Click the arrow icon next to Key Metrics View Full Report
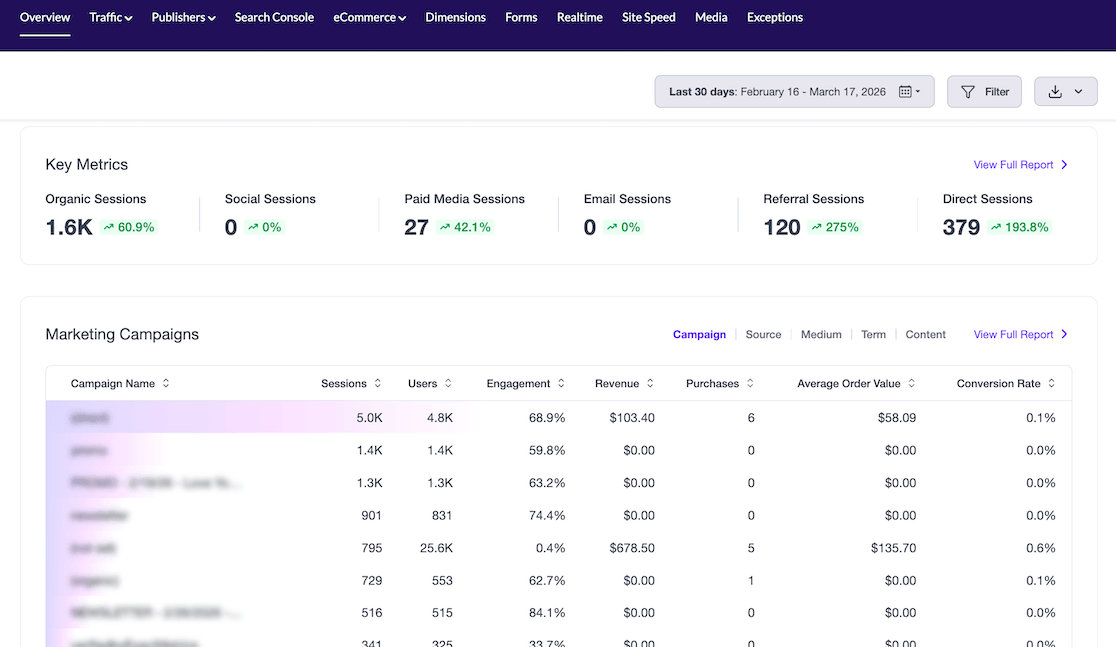Viewport: 1116px width, 647px height. click(x=1065, y=164)
